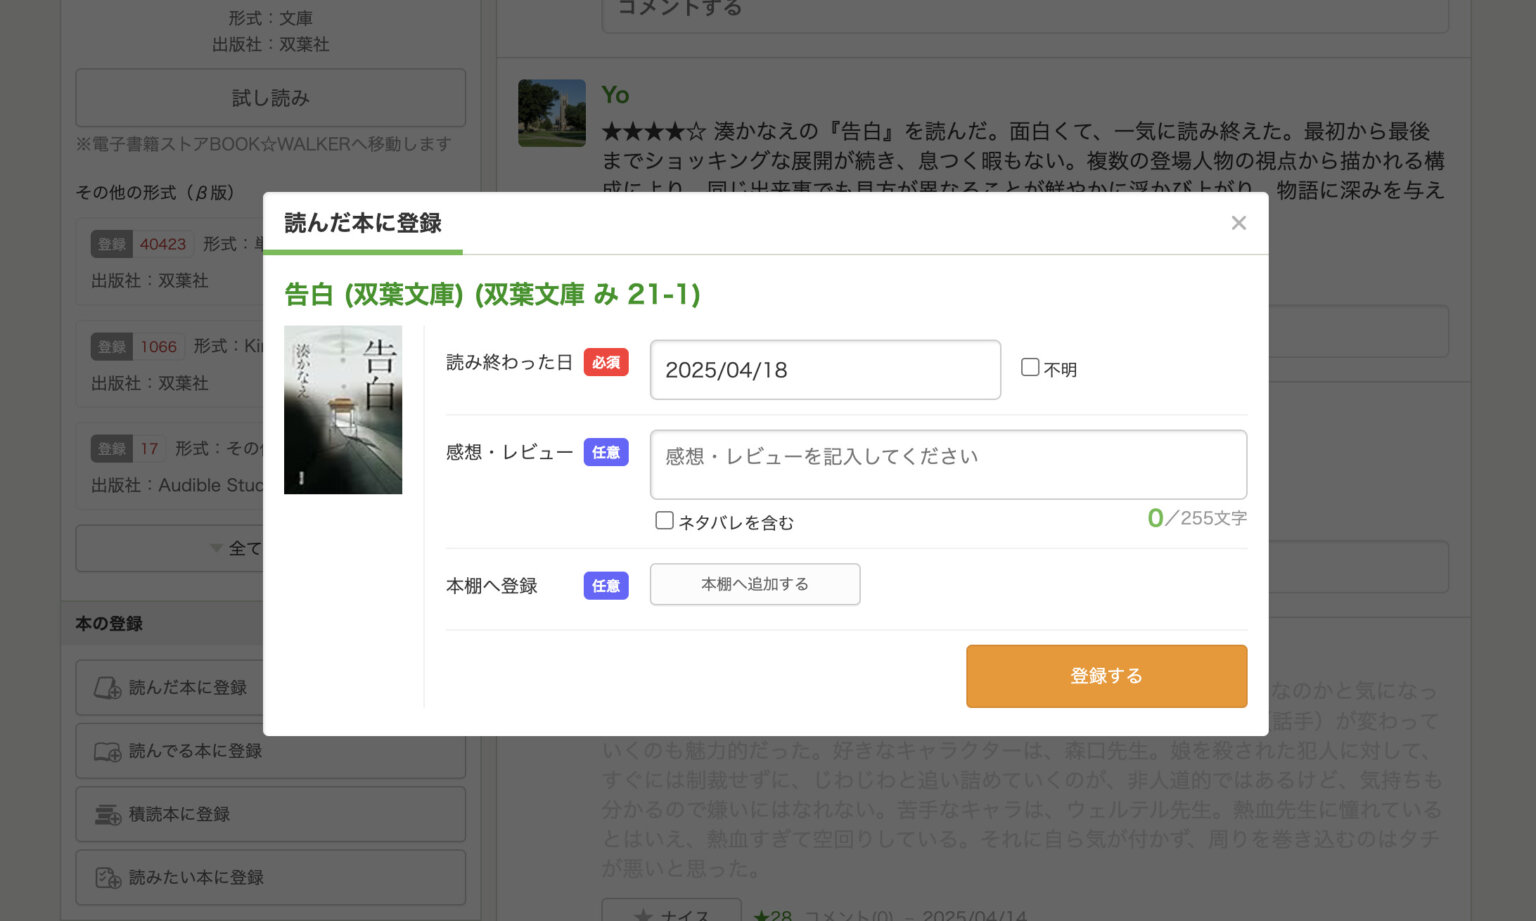
Task: Submit with the orange 登録する button
Action: (x=1105, y=676)
